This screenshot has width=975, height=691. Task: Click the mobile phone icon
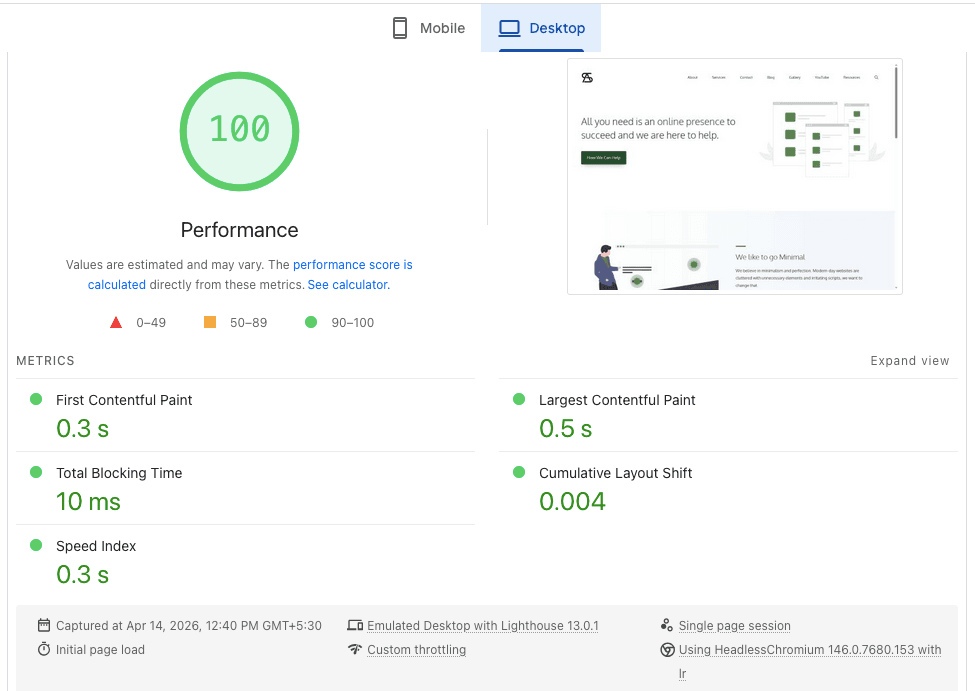400,27
